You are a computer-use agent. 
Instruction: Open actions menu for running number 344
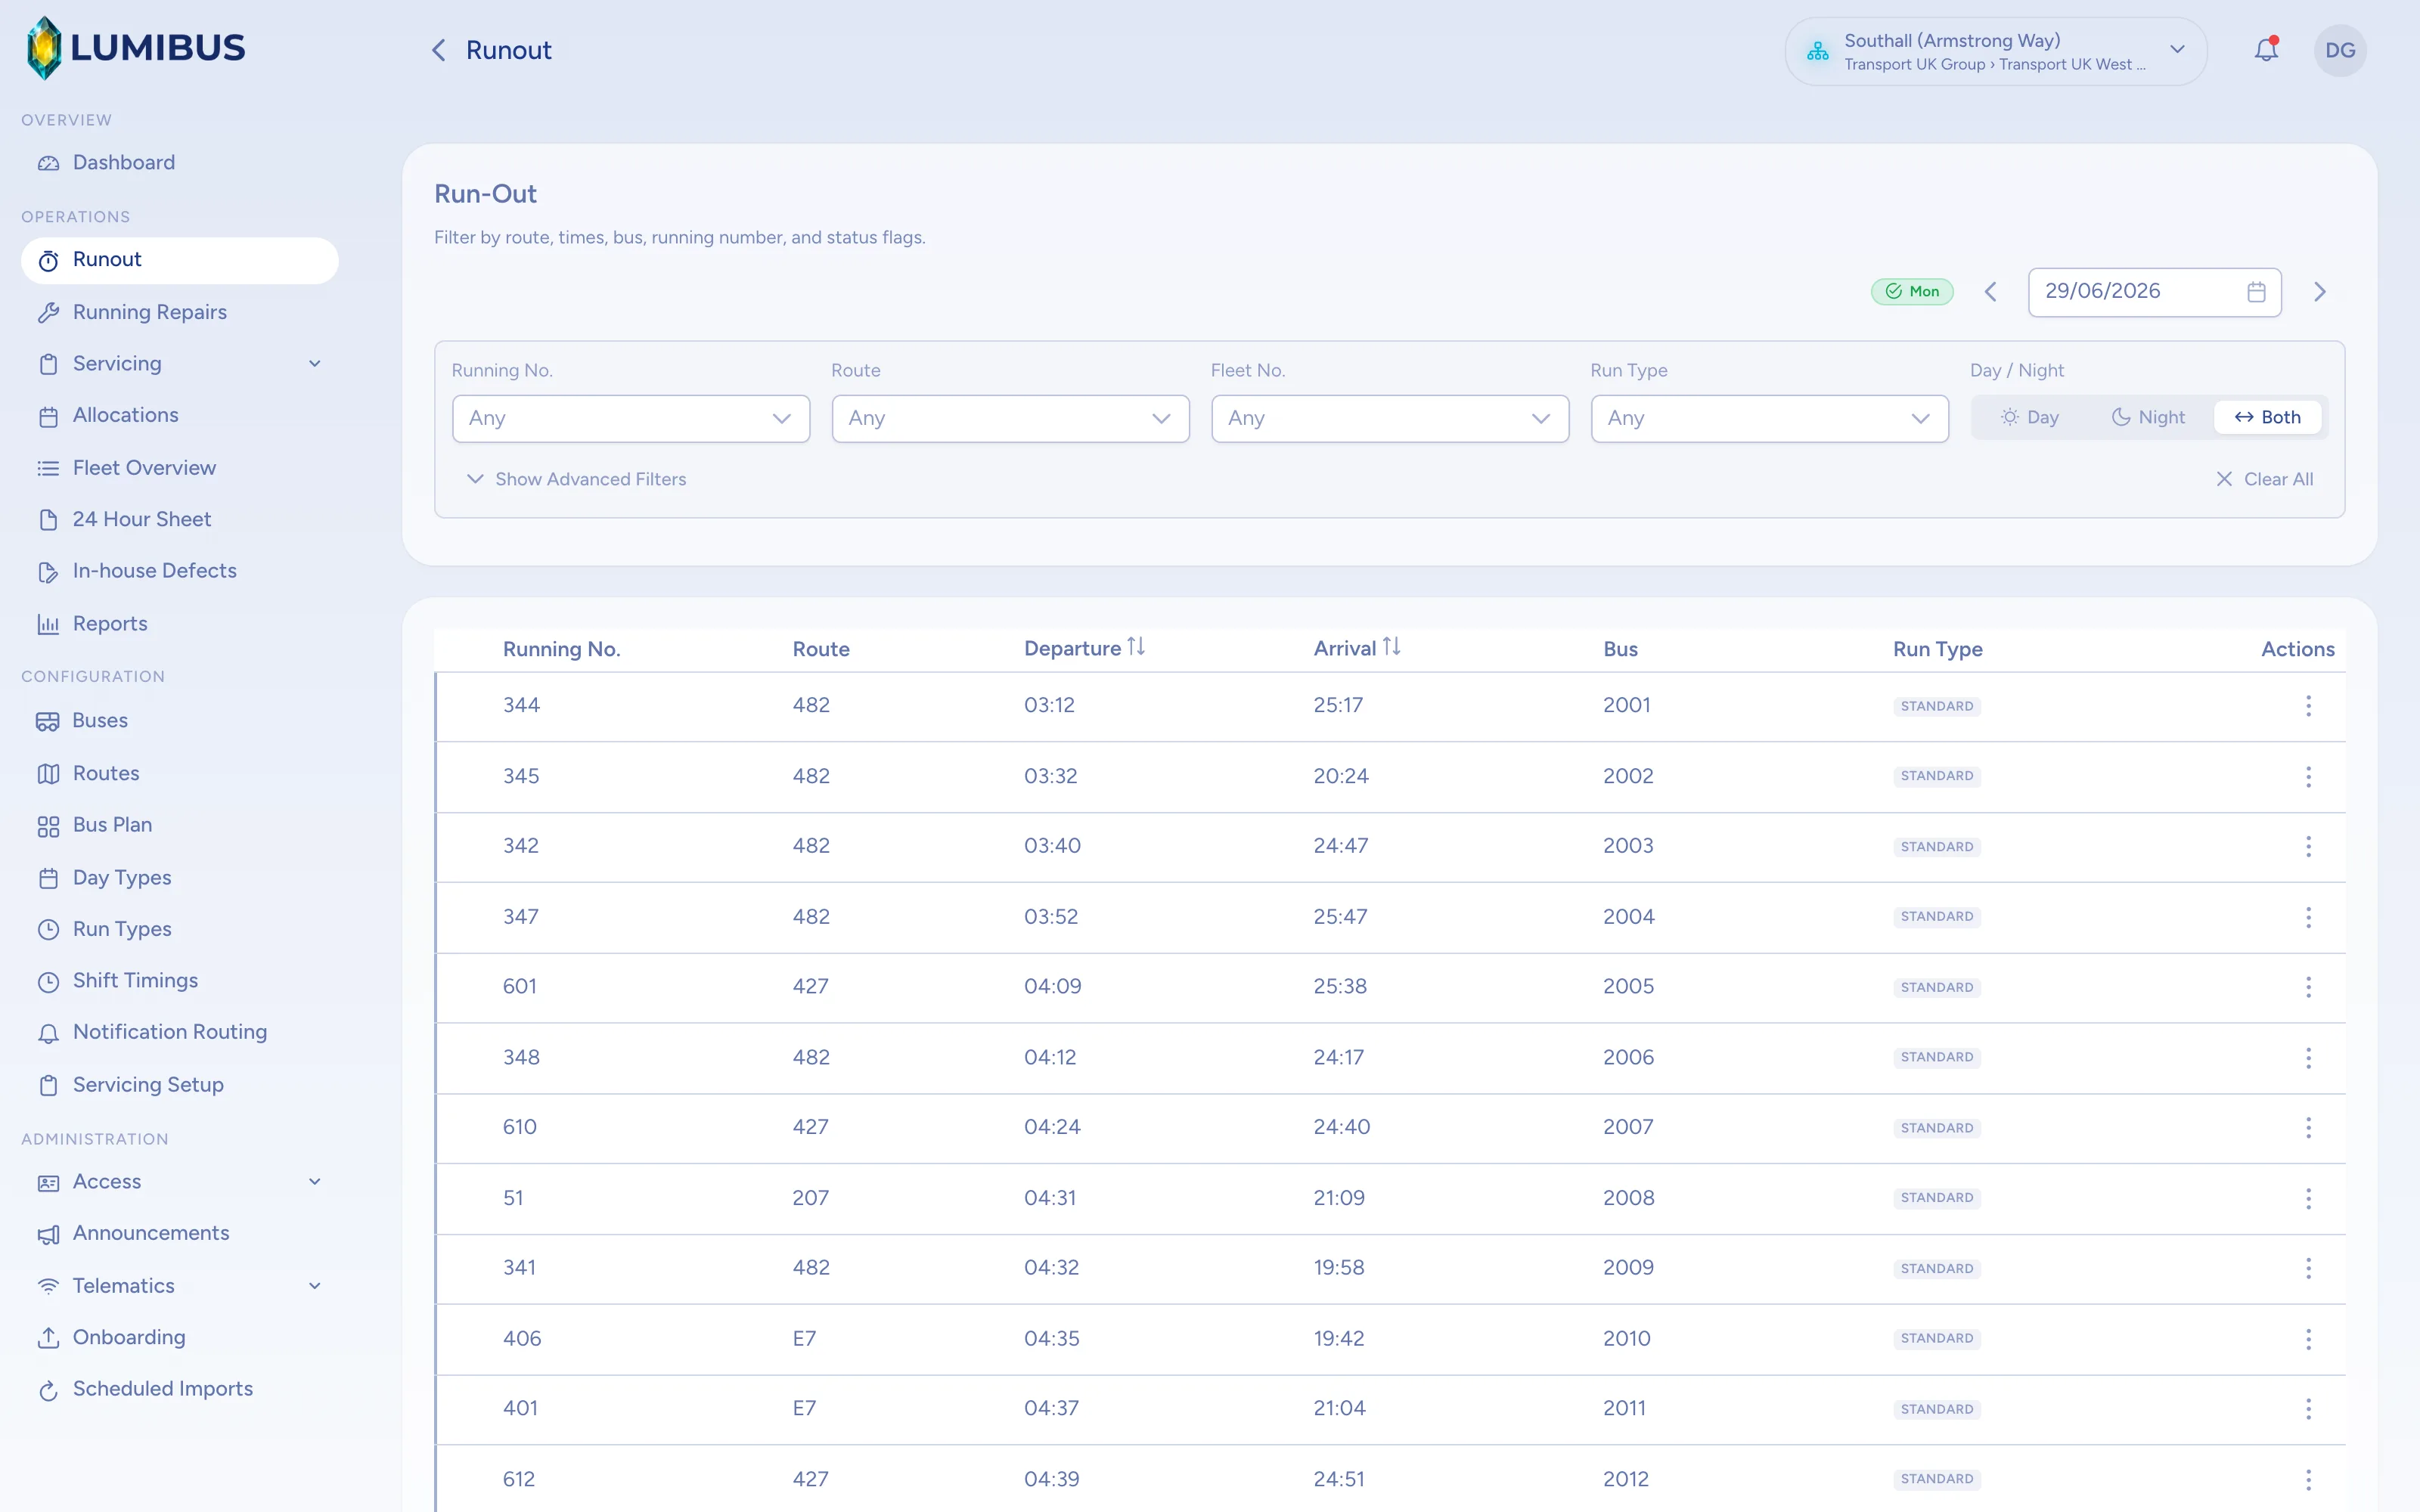point(2308,706)
